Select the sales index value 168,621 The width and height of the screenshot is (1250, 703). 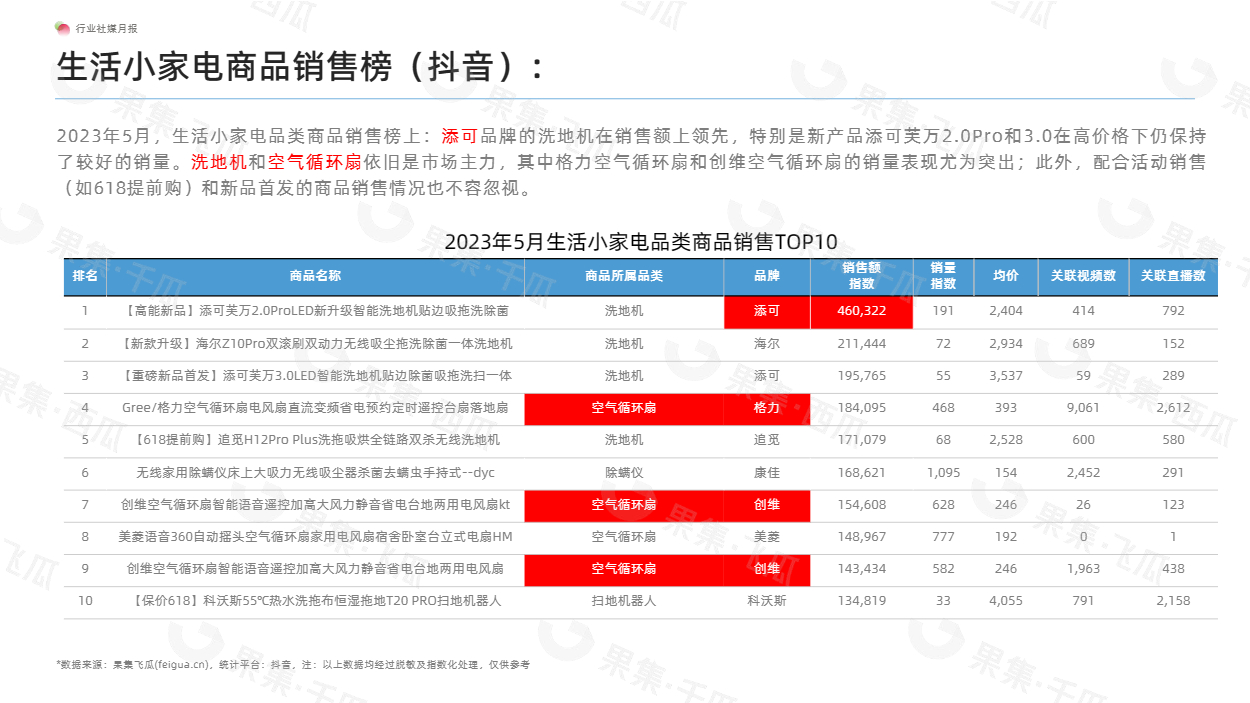coord(862,472)
